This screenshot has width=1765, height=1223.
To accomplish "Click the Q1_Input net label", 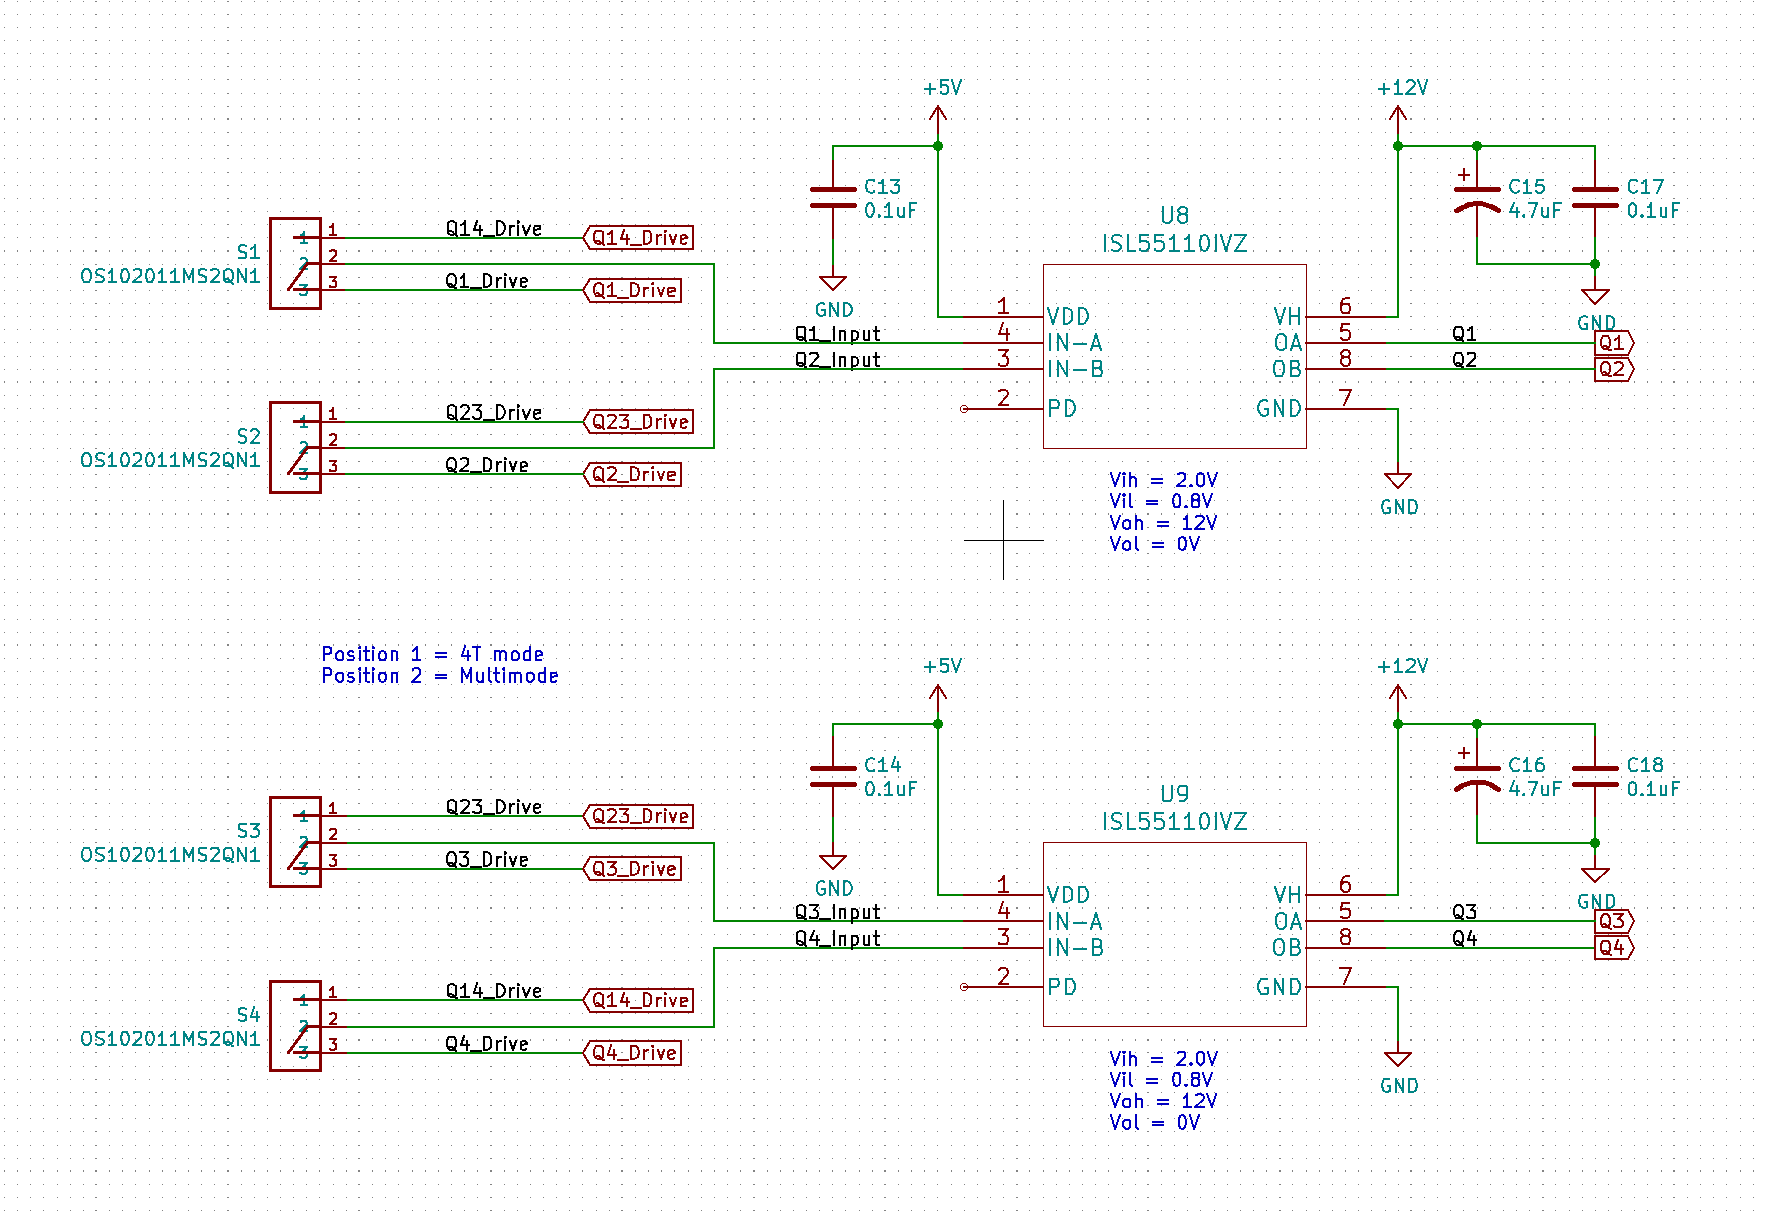I will [x=838, y=334].
